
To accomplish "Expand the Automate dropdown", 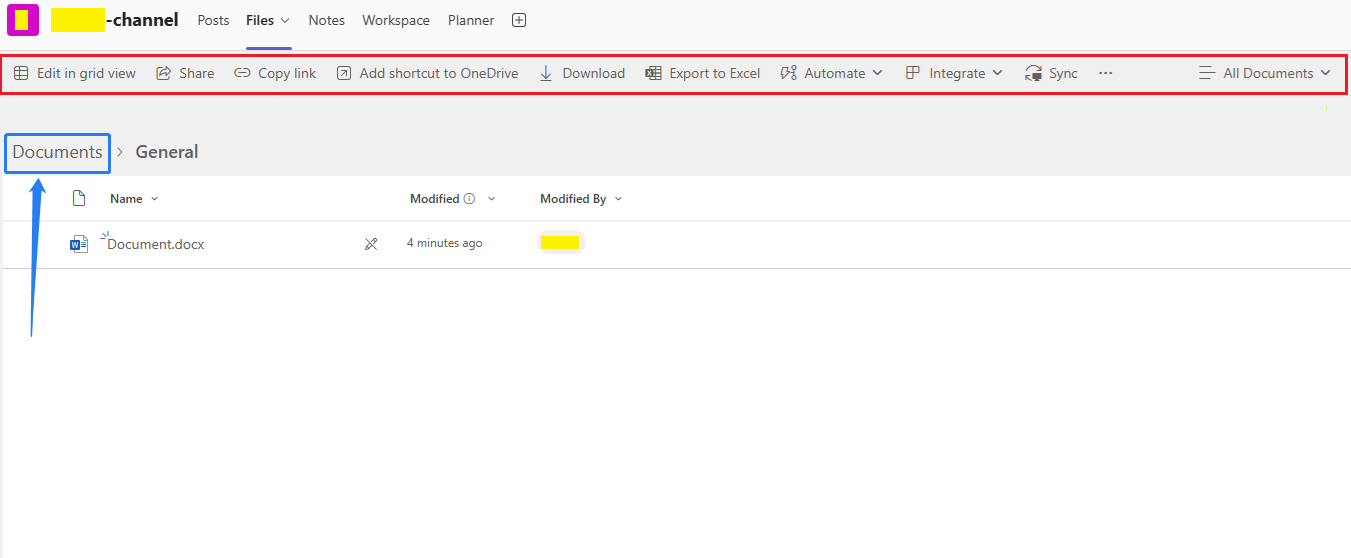I will pyautogui.click(x=832, y=73).
